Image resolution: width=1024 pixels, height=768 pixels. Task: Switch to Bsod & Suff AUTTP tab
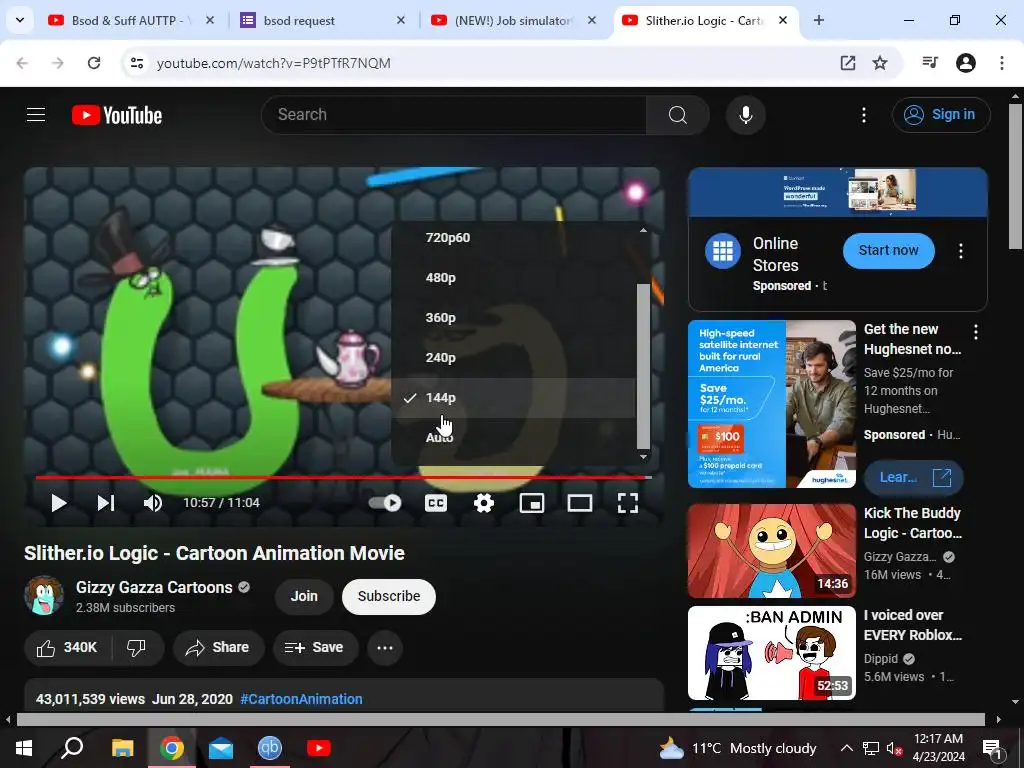(131, 21)
